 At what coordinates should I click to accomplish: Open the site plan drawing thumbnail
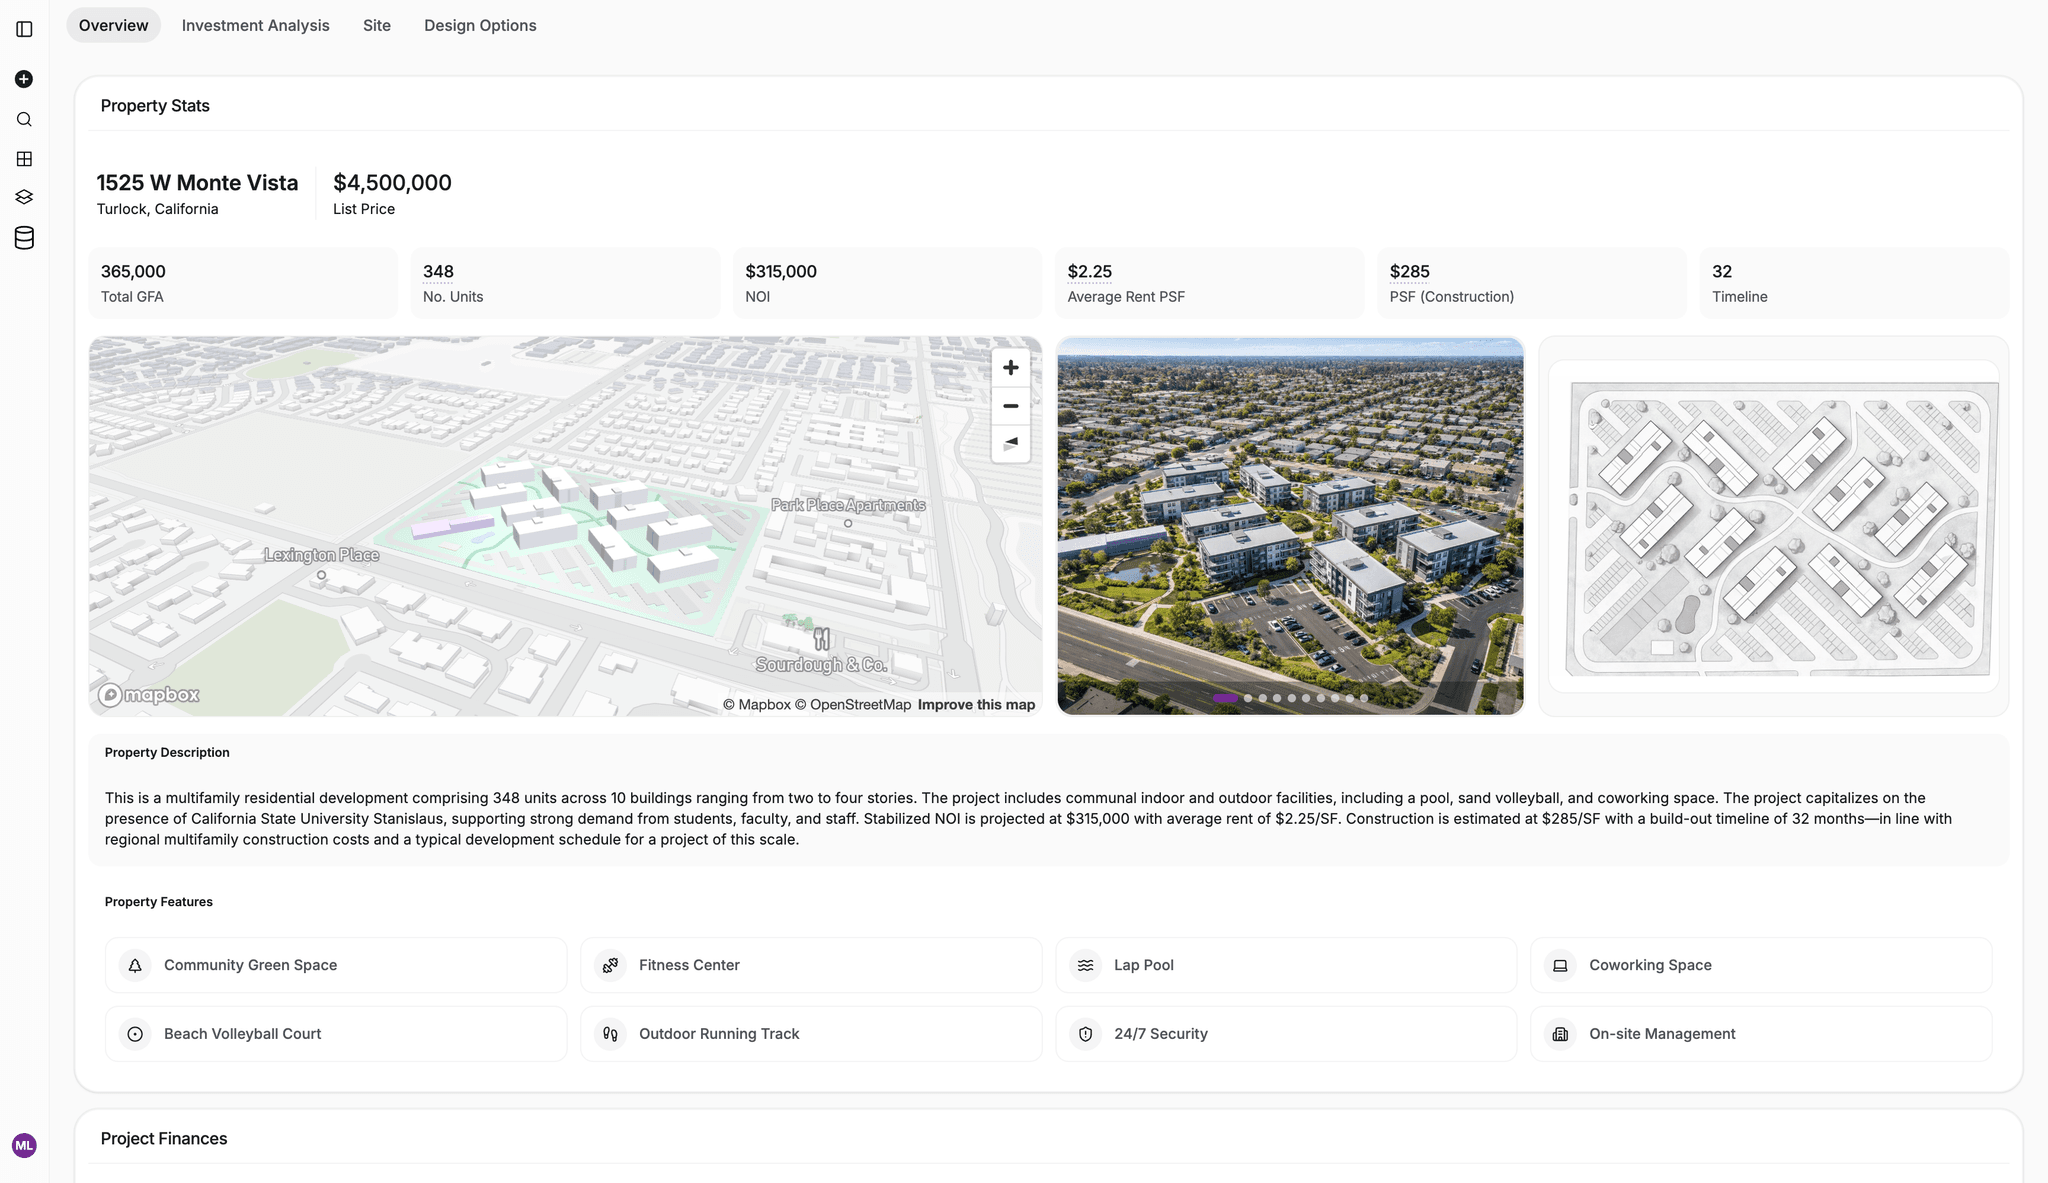(1774, 526)
